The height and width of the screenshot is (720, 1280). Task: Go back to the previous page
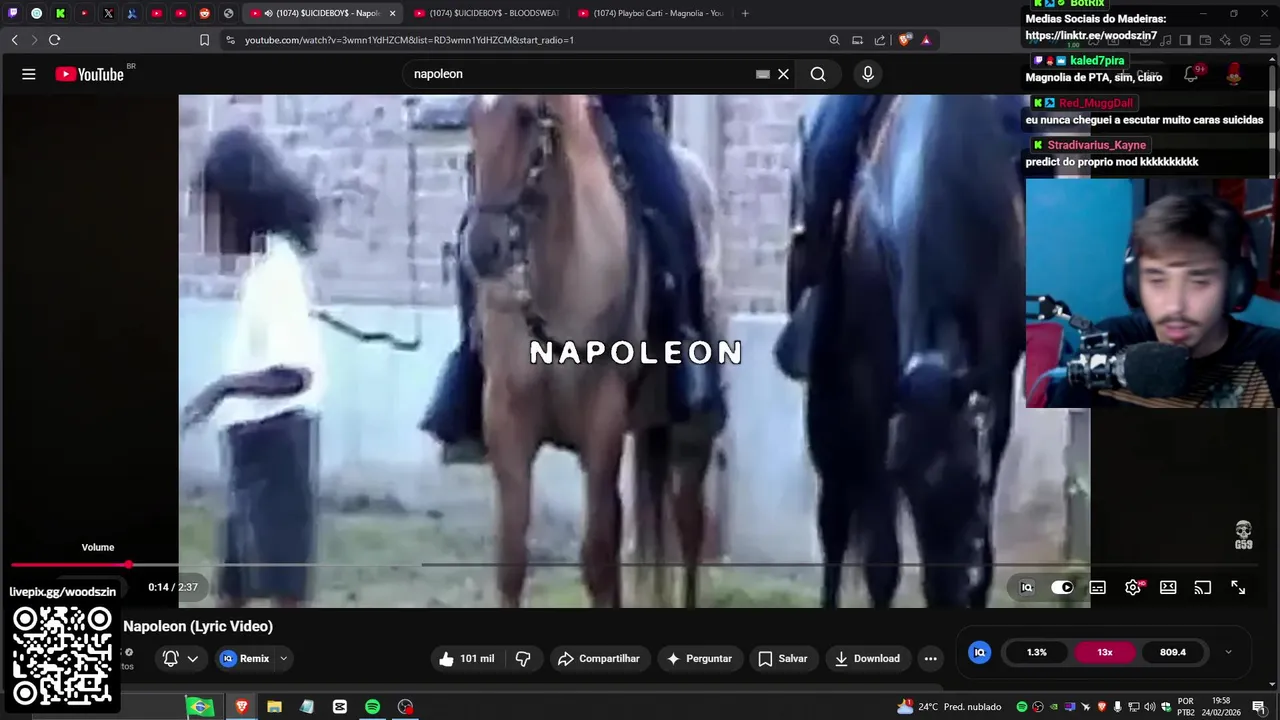[x=14, y=40]
